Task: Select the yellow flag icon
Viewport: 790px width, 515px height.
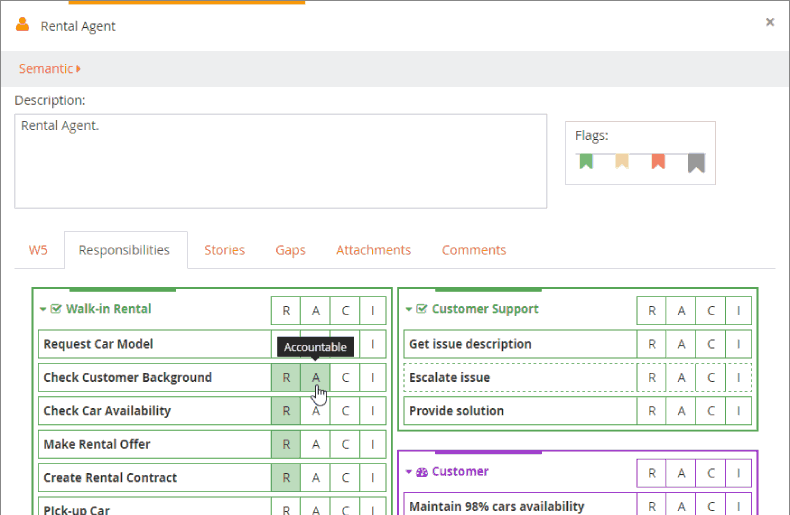Action: [x=622, y=161]
